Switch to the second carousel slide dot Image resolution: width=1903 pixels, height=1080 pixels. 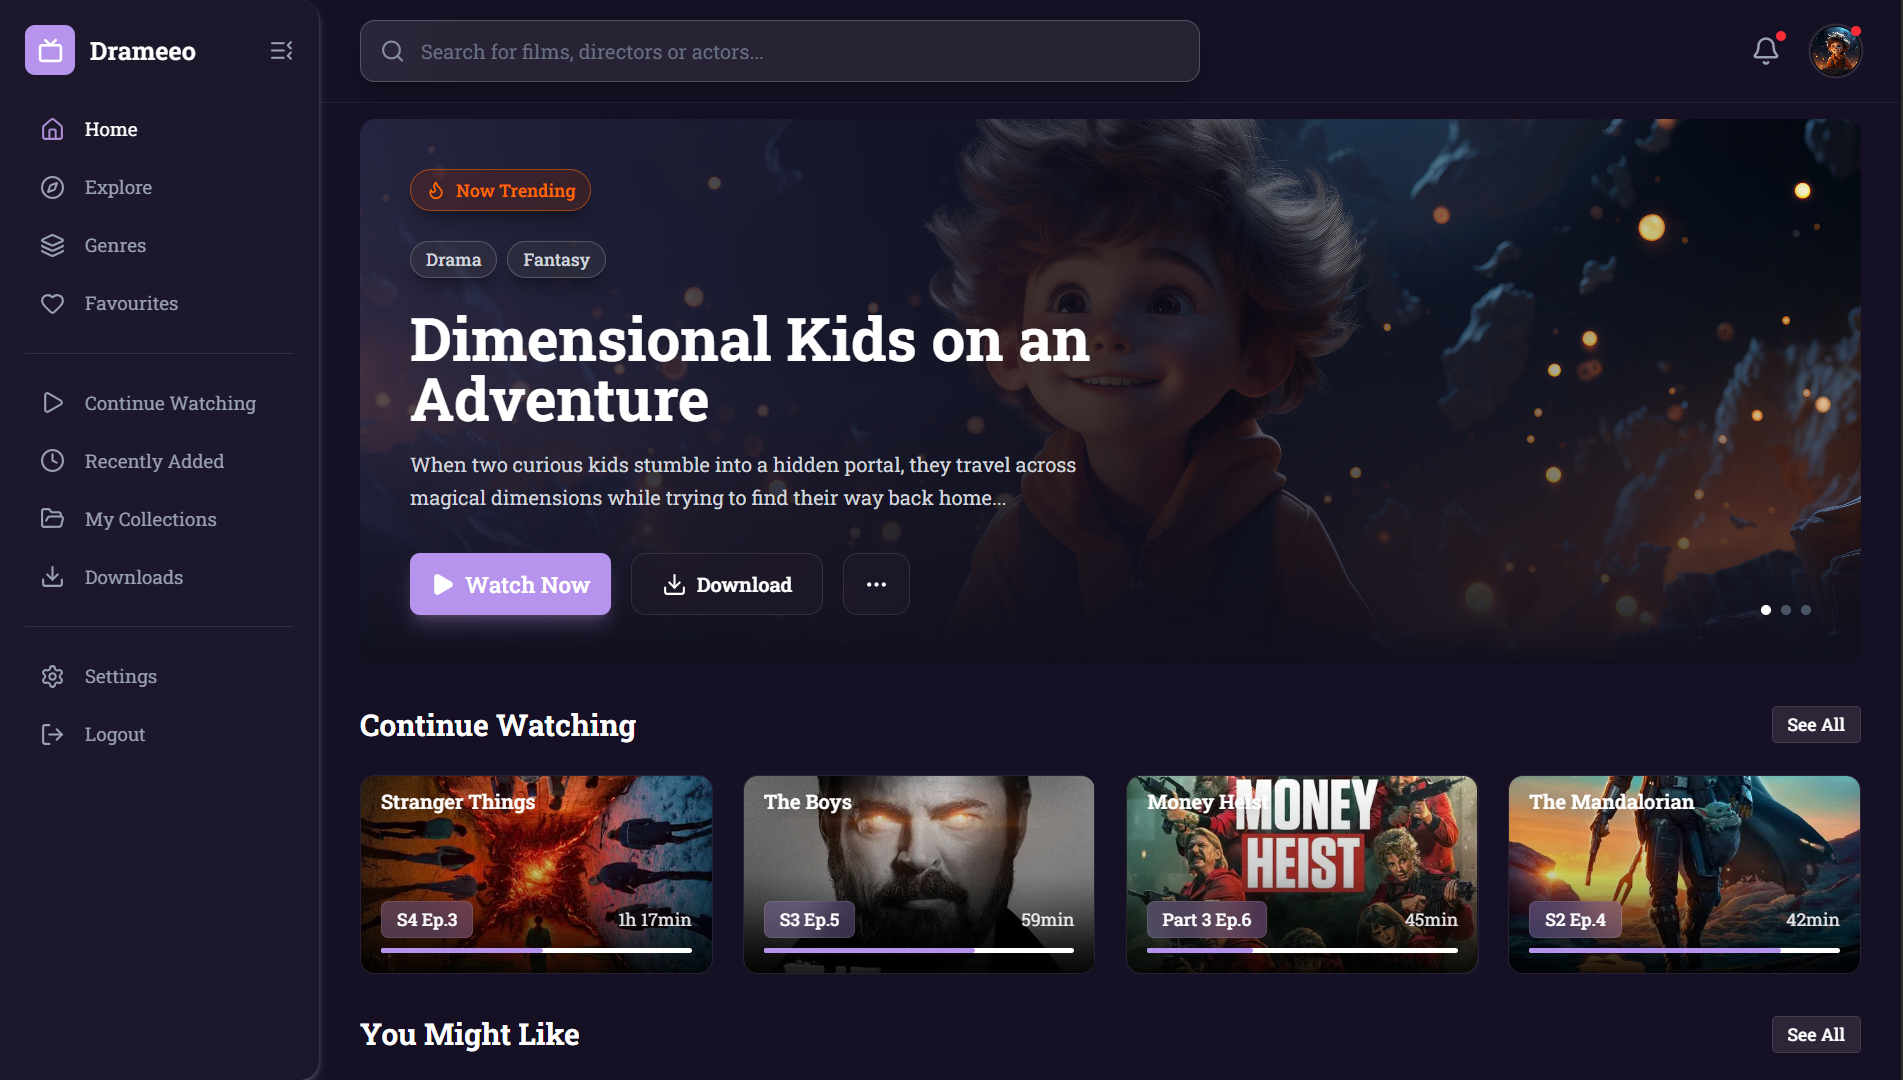pyautogui.click(x=1786, y=610)
